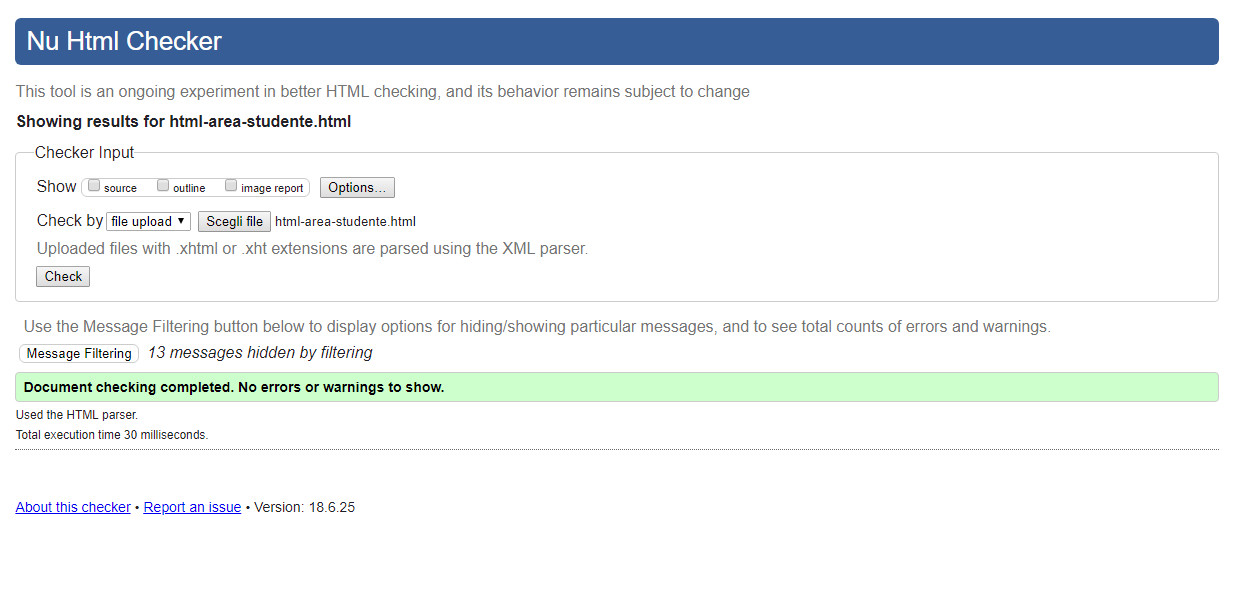Screen dimensions: 1250x614
Task: Choose a file with Scegli file
Action: 234,221
